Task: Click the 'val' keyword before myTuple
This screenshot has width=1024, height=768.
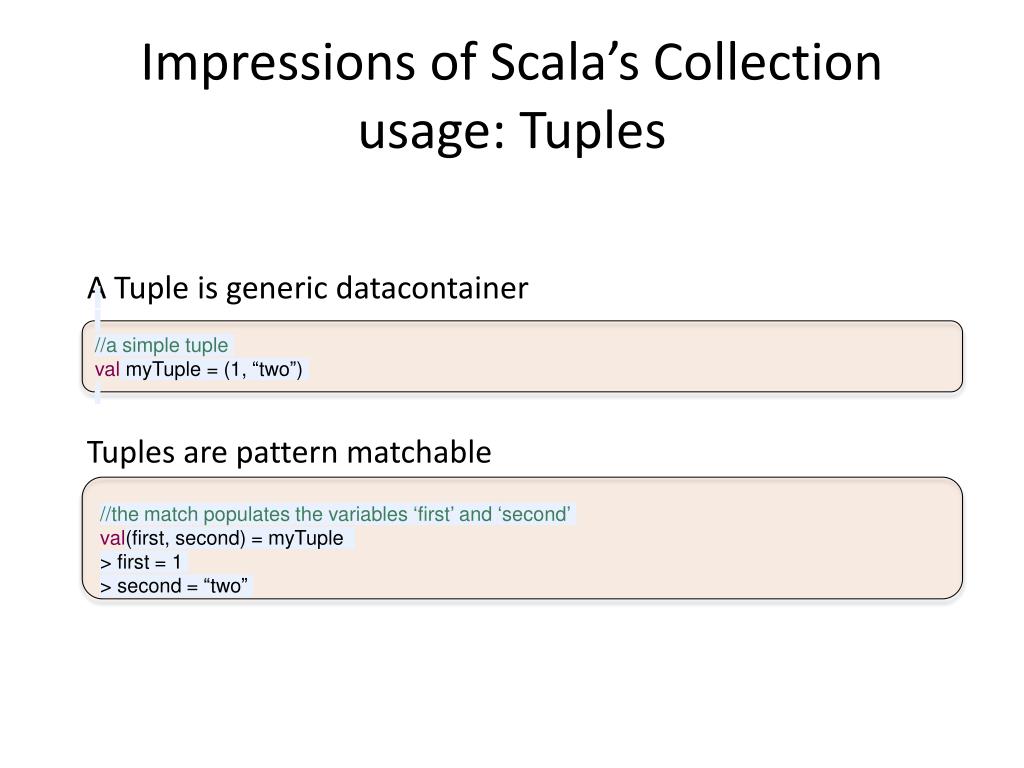Action: (107, 370)
